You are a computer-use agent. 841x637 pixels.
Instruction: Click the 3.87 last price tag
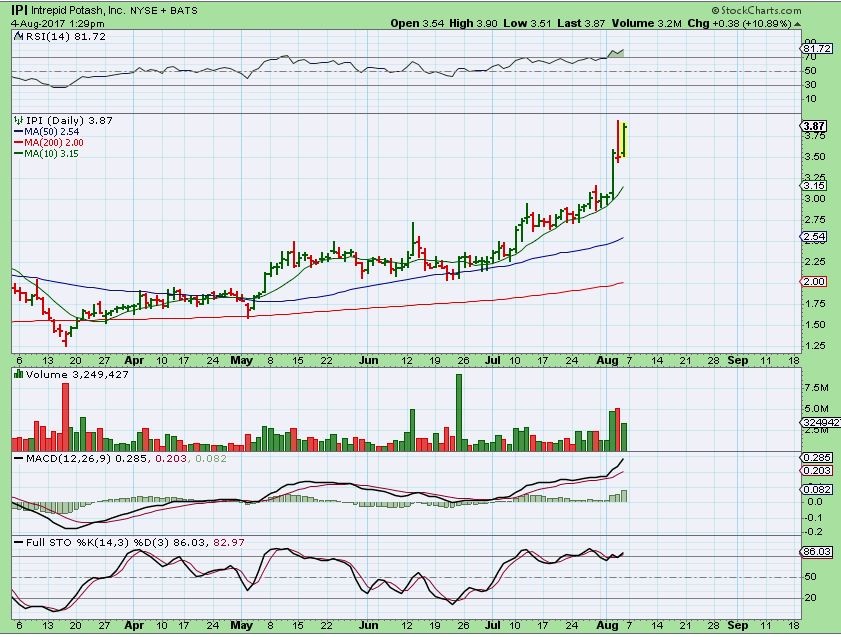coord(813,126)
